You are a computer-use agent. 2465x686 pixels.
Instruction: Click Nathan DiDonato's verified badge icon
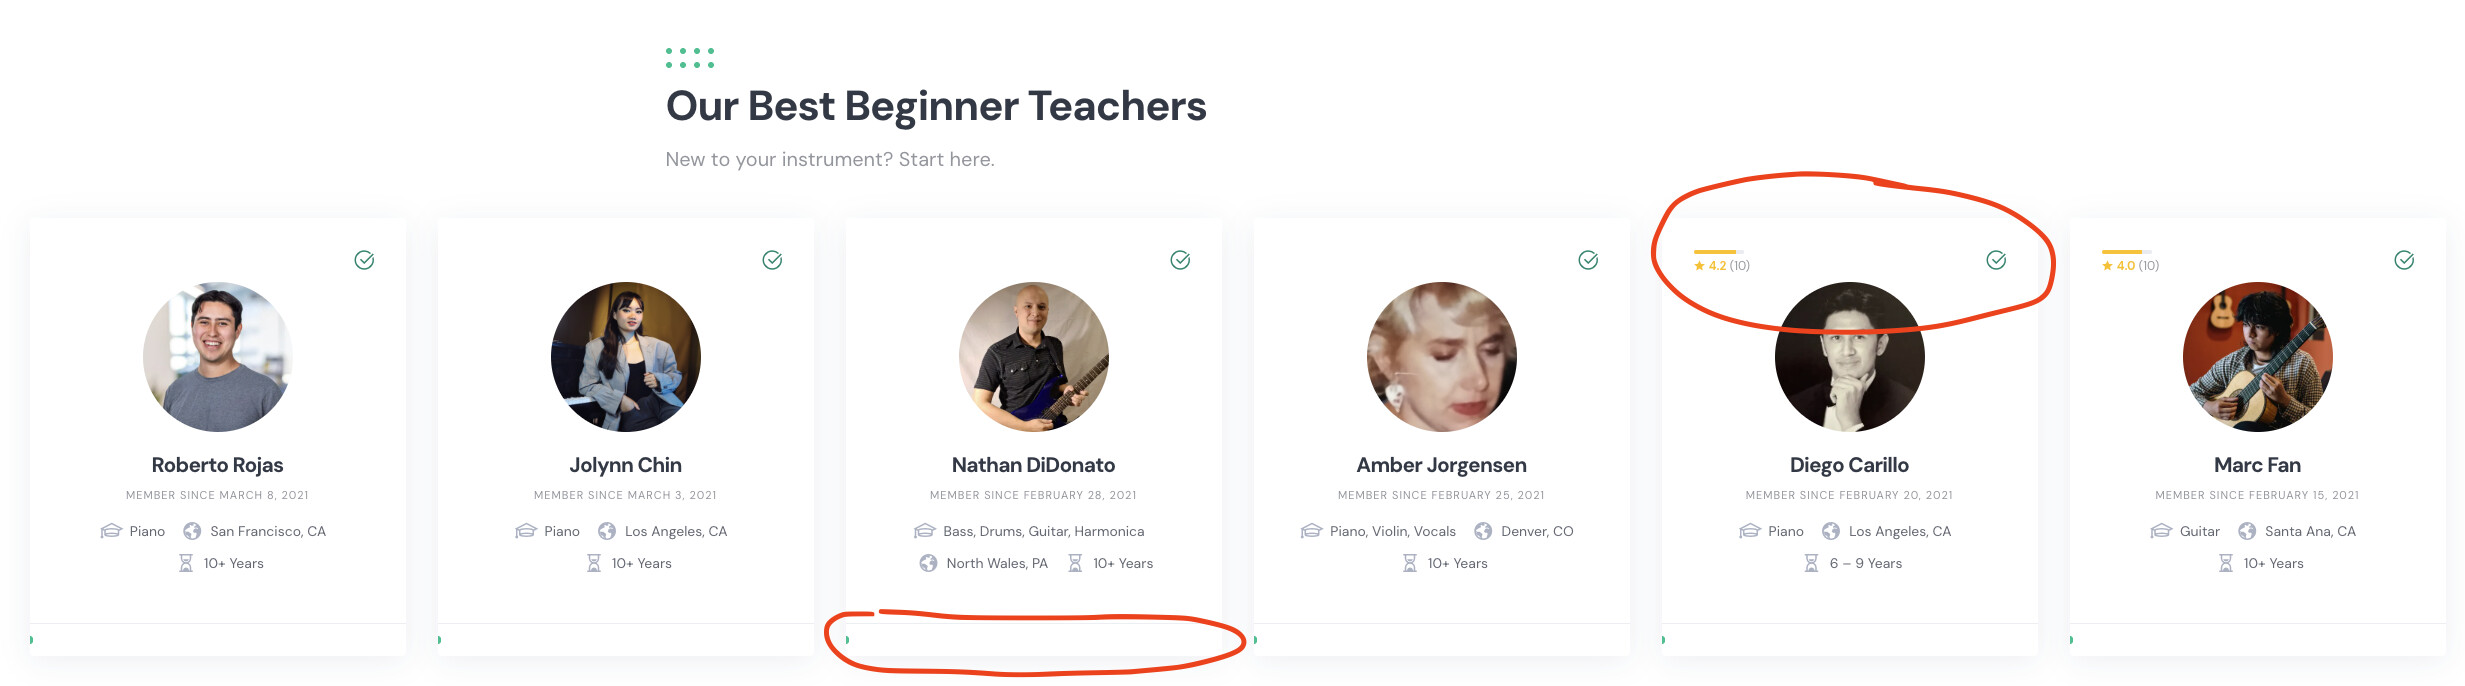[x=1180, y=260]
